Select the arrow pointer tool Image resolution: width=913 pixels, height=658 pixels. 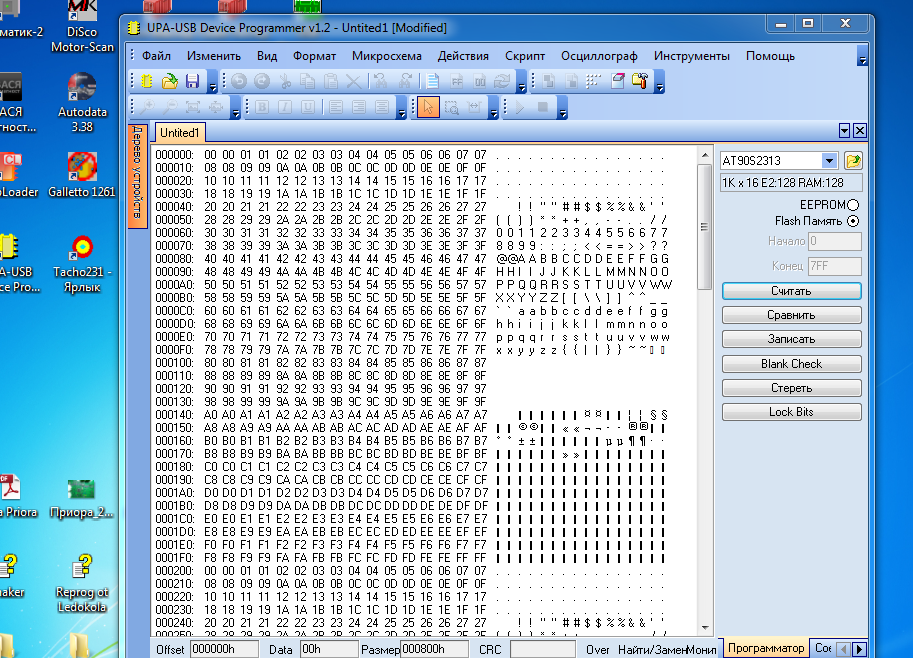point(428,108)
